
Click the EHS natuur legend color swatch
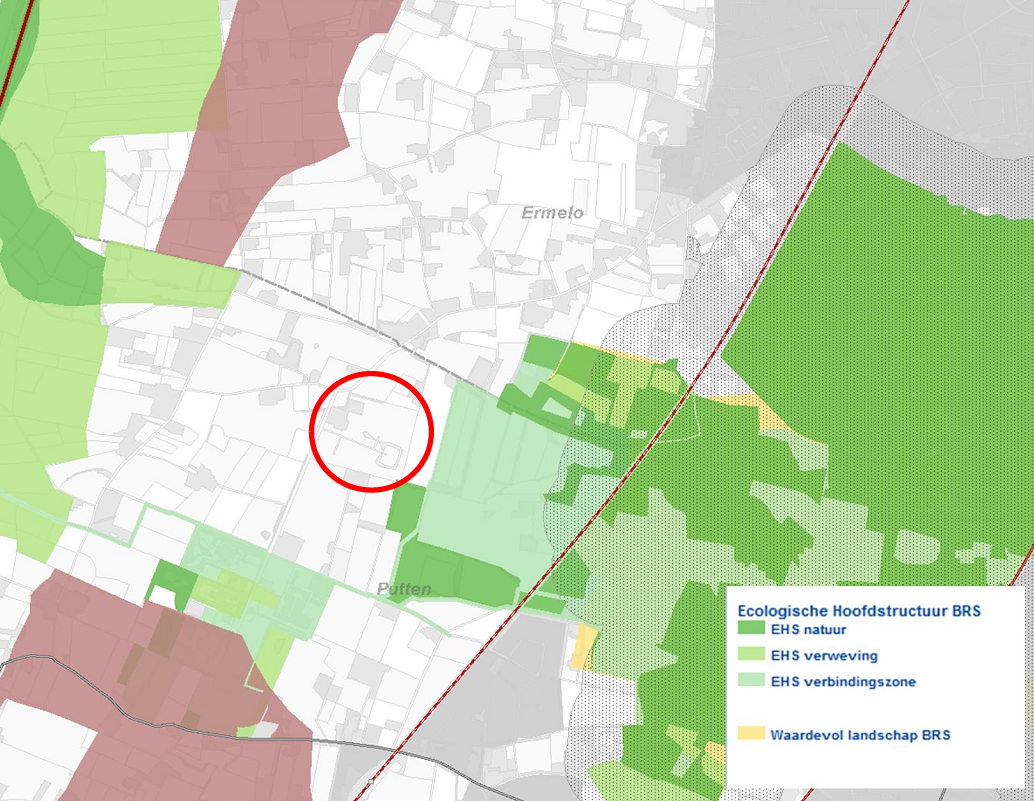pos(750,630)
